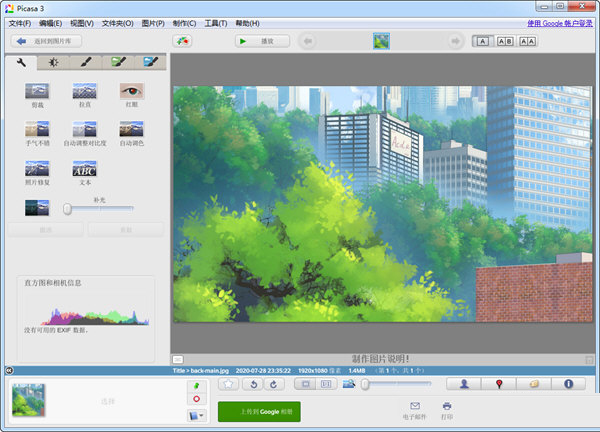This screenshot has width=600, height=432.
Task: Select the 剪裁 (crop) tool
Action: pos(37,91)
